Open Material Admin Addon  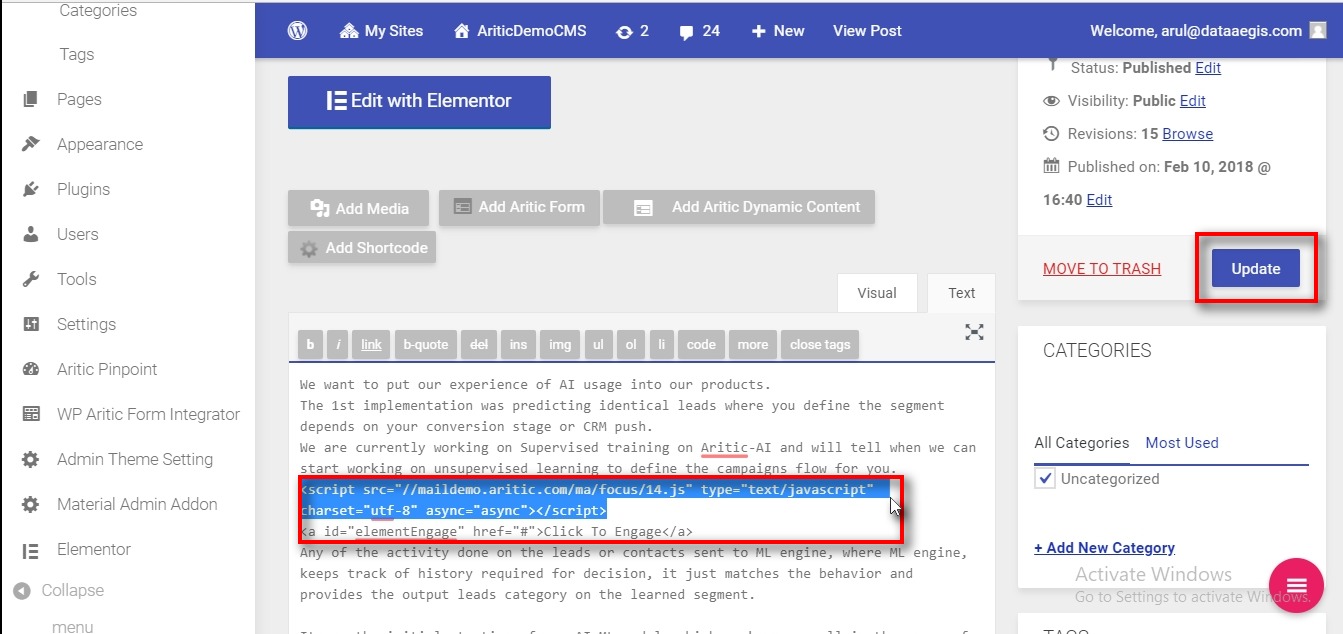point(137,504)
